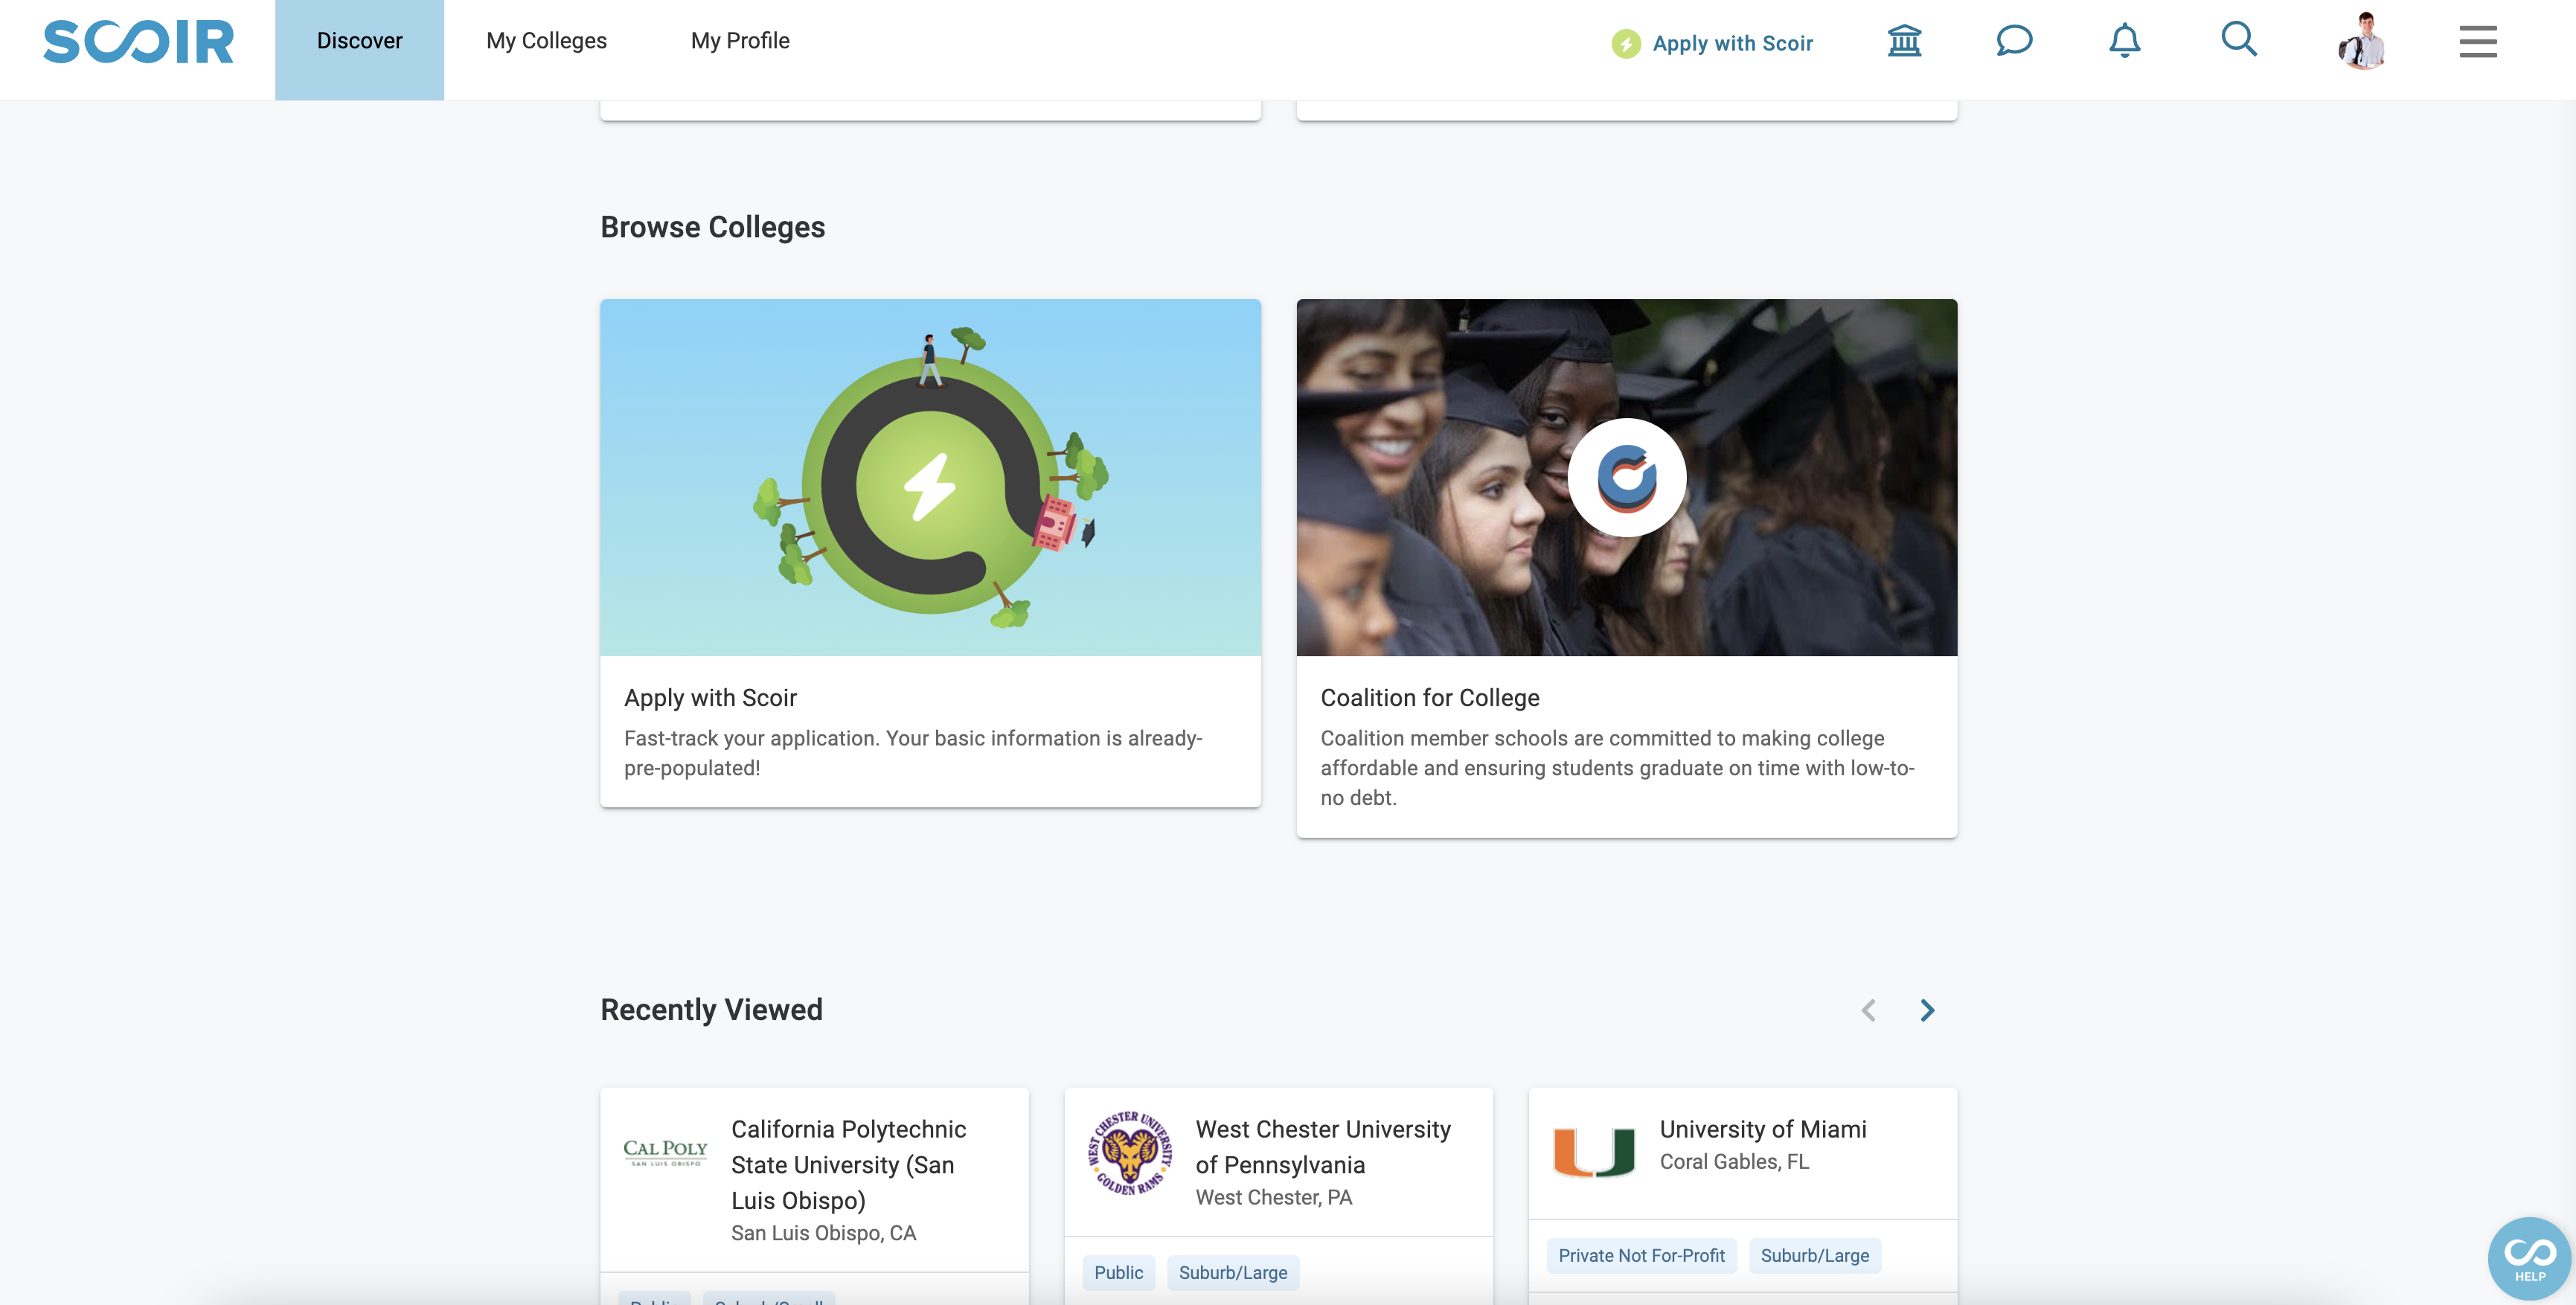Open the institution building icon

[x=1904, y=41]
